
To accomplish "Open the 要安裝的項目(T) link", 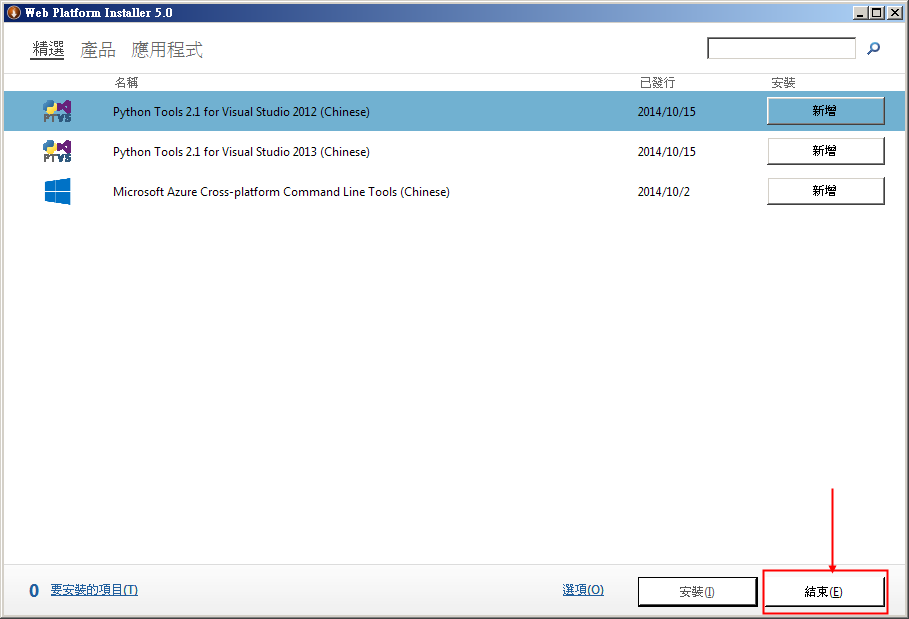I will click(x=94, y=590).
